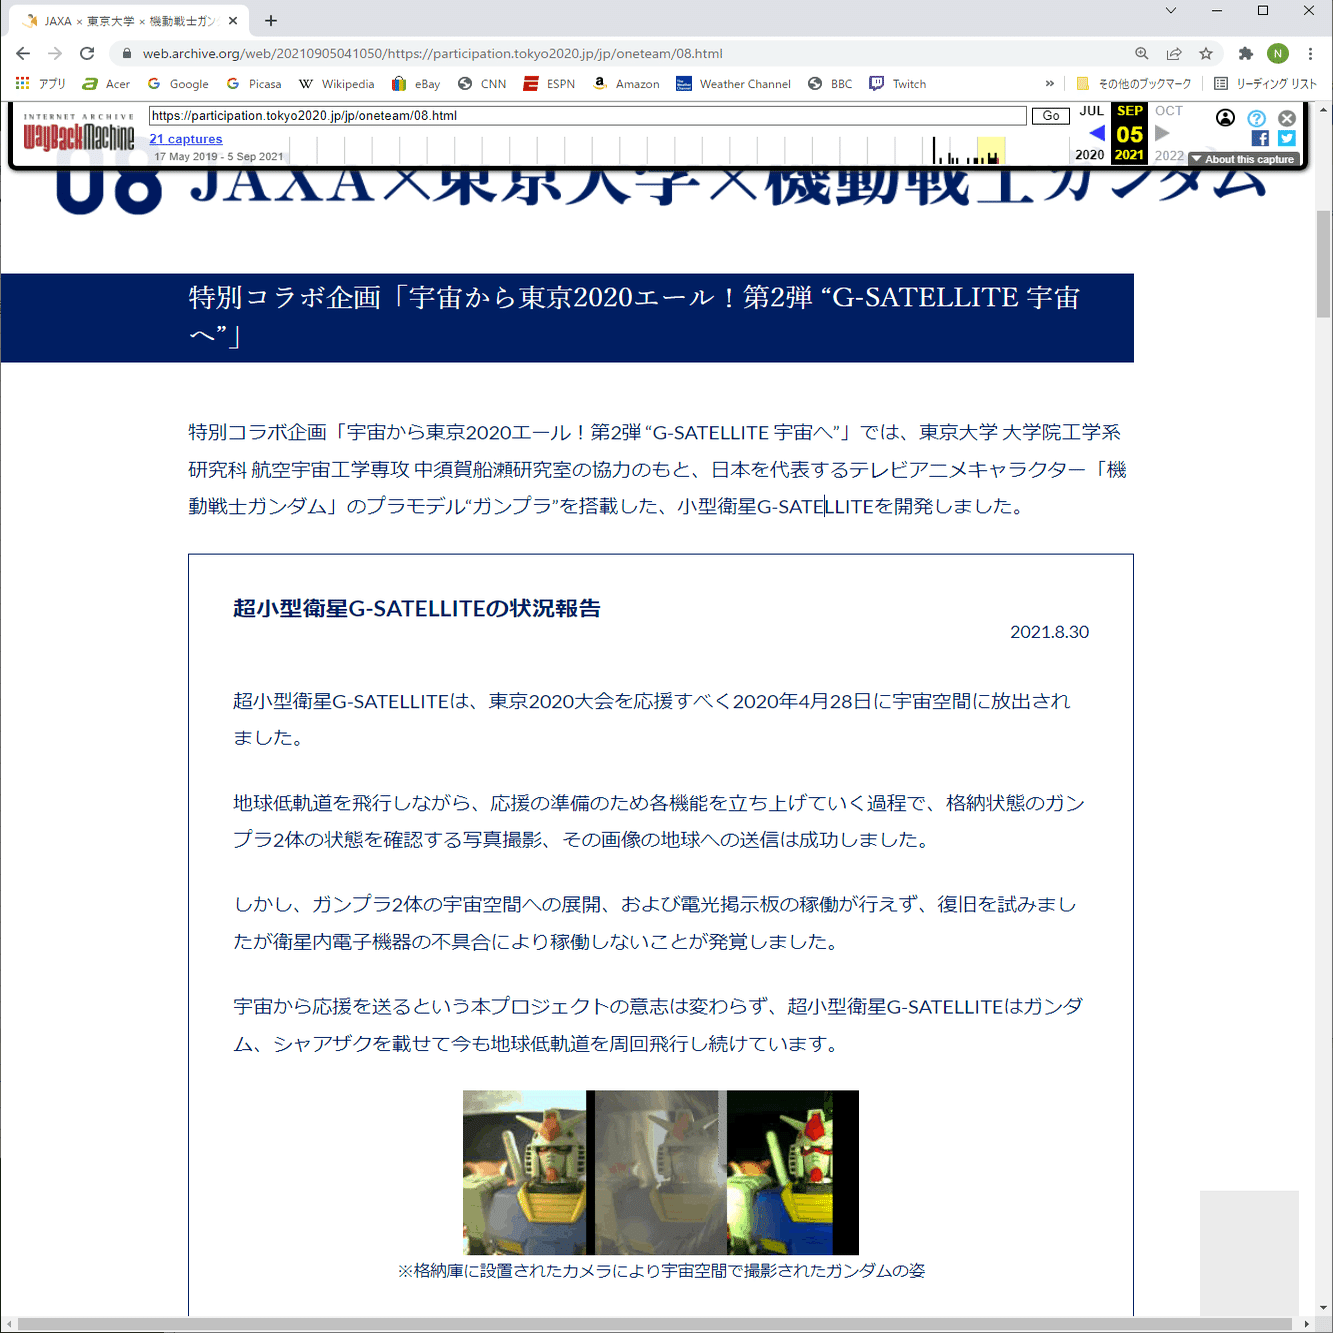Open the BBC bookmark
This screenshot has height=1333, width=1333.
830,84
